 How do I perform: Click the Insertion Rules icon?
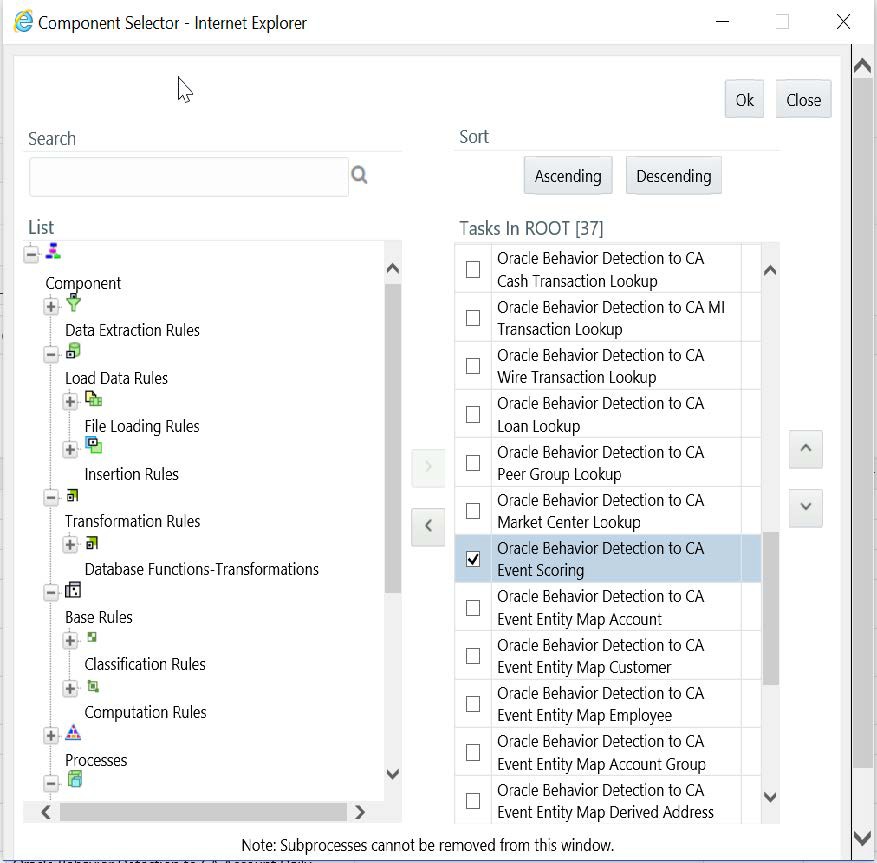pos(93,445)
